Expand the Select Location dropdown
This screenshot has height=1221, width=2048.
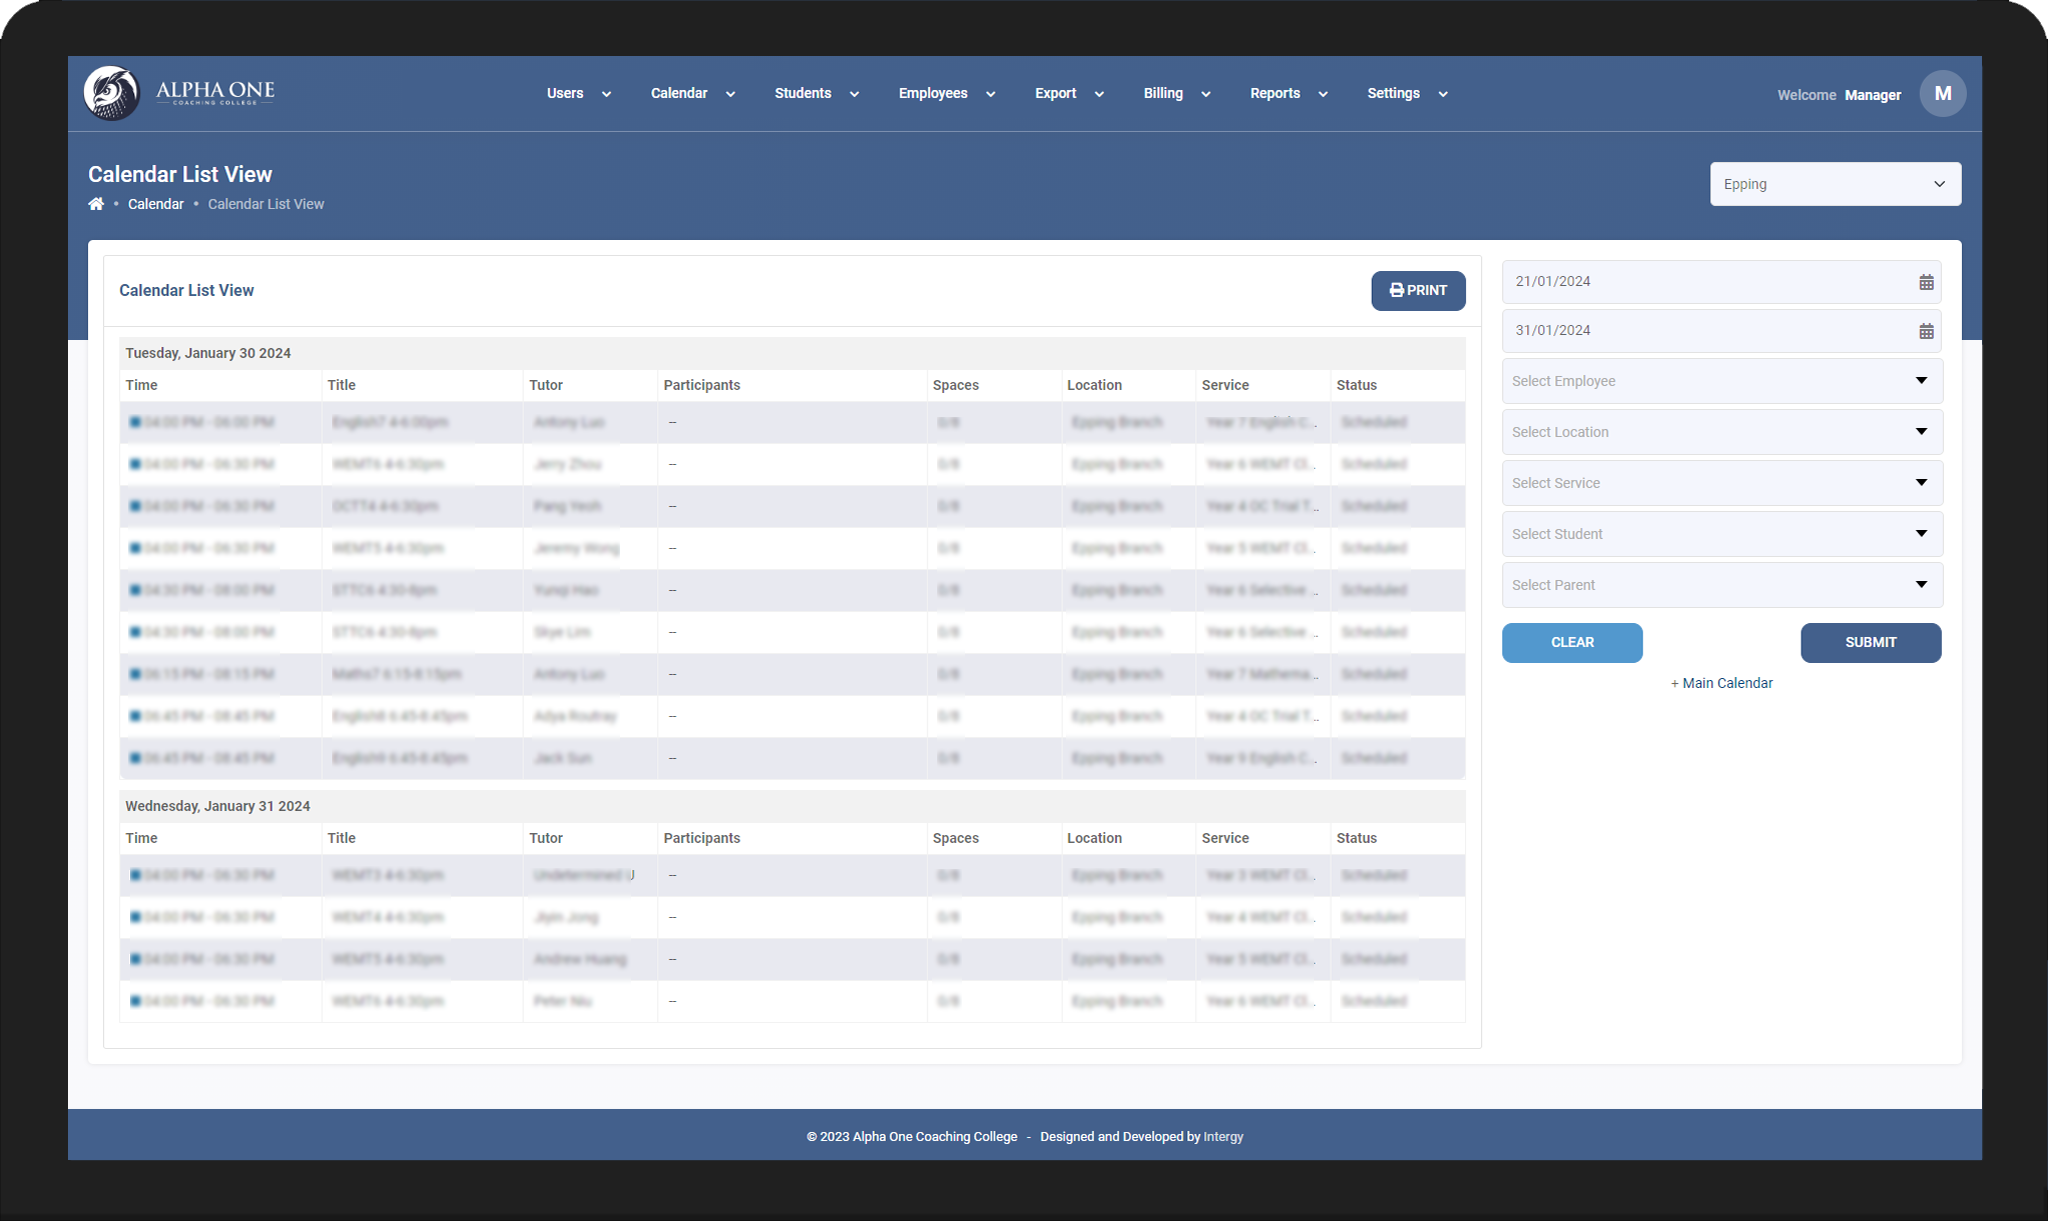tap(1722, 432)
